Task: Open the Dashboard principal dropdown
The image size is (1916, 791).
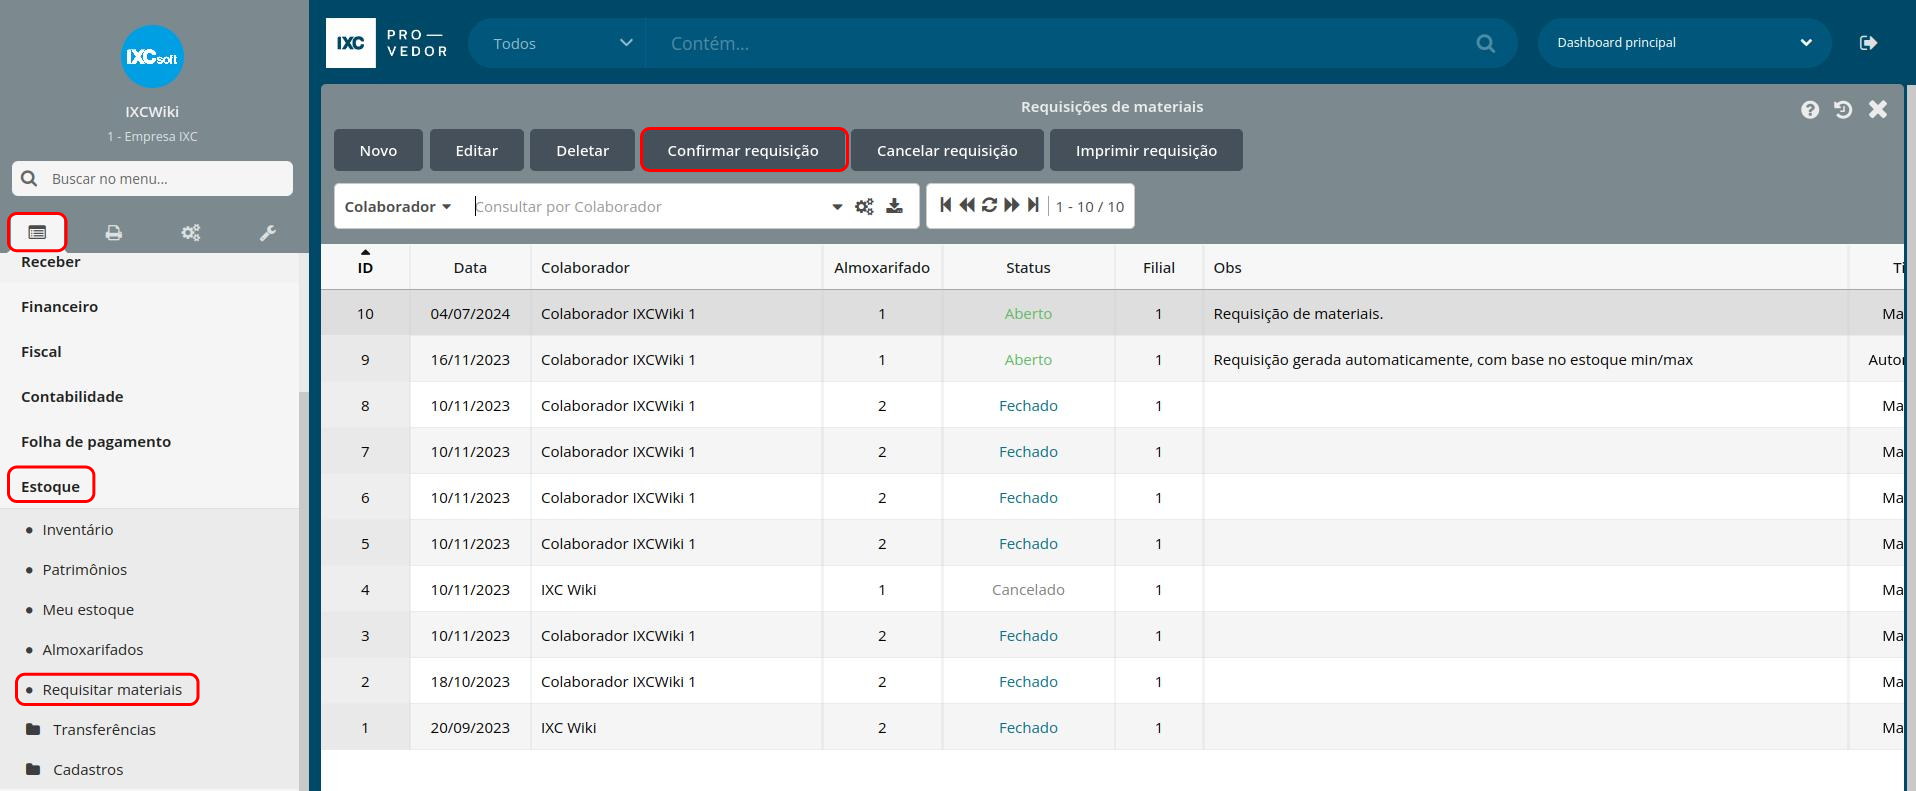Action: 1684,43
